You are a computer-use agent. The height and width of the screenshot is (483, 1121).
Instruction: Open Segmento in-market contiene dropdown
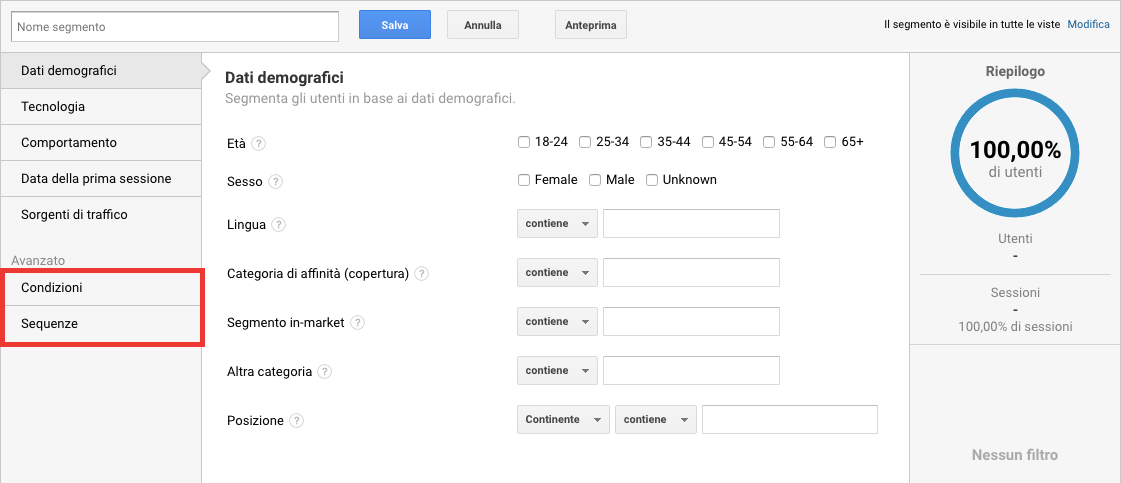pyautogui.click(x=557, y=322)
